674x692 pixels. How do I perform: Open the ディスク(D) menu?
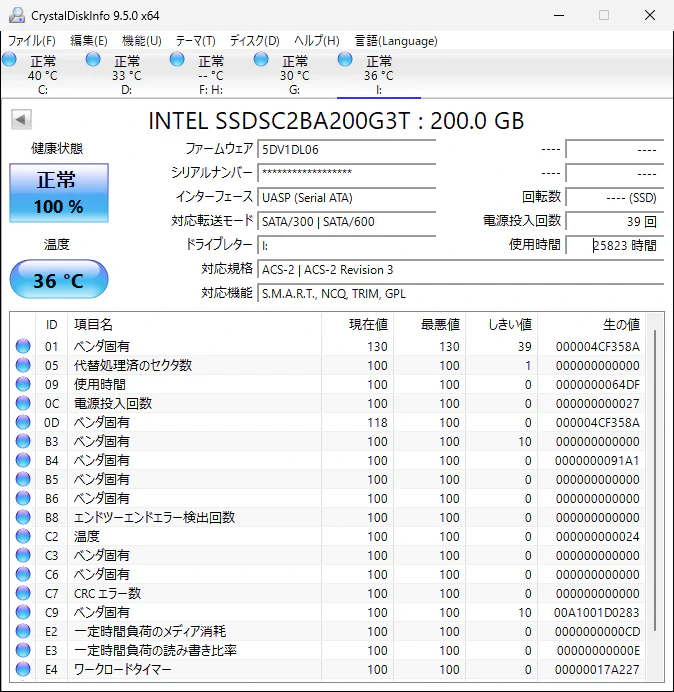click(x=255, y=41)
